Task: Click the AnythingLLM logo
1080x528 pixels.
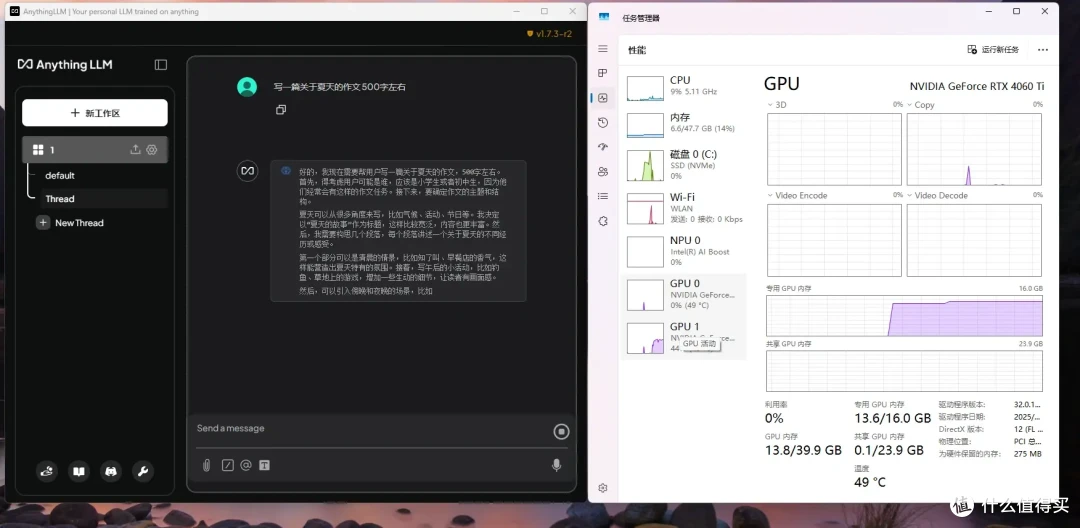Action: click(x=65, y=65)
